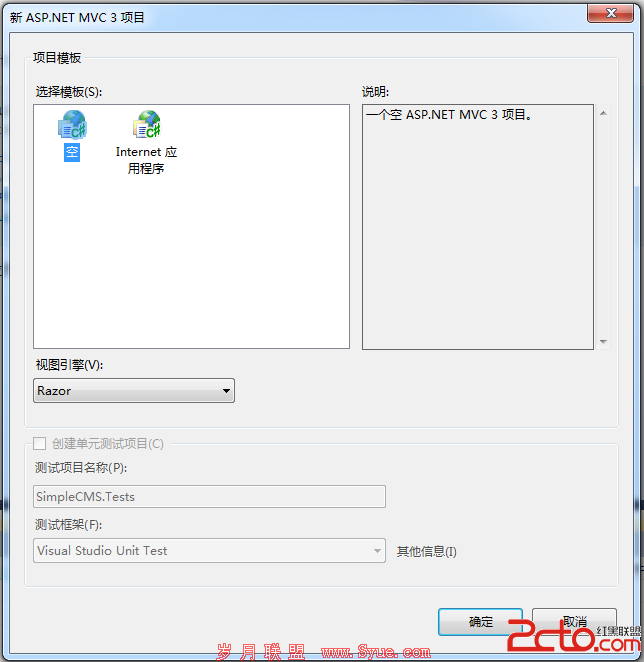Click empty area in 选择模板 list
644x662 pixels.
[191, 262]
